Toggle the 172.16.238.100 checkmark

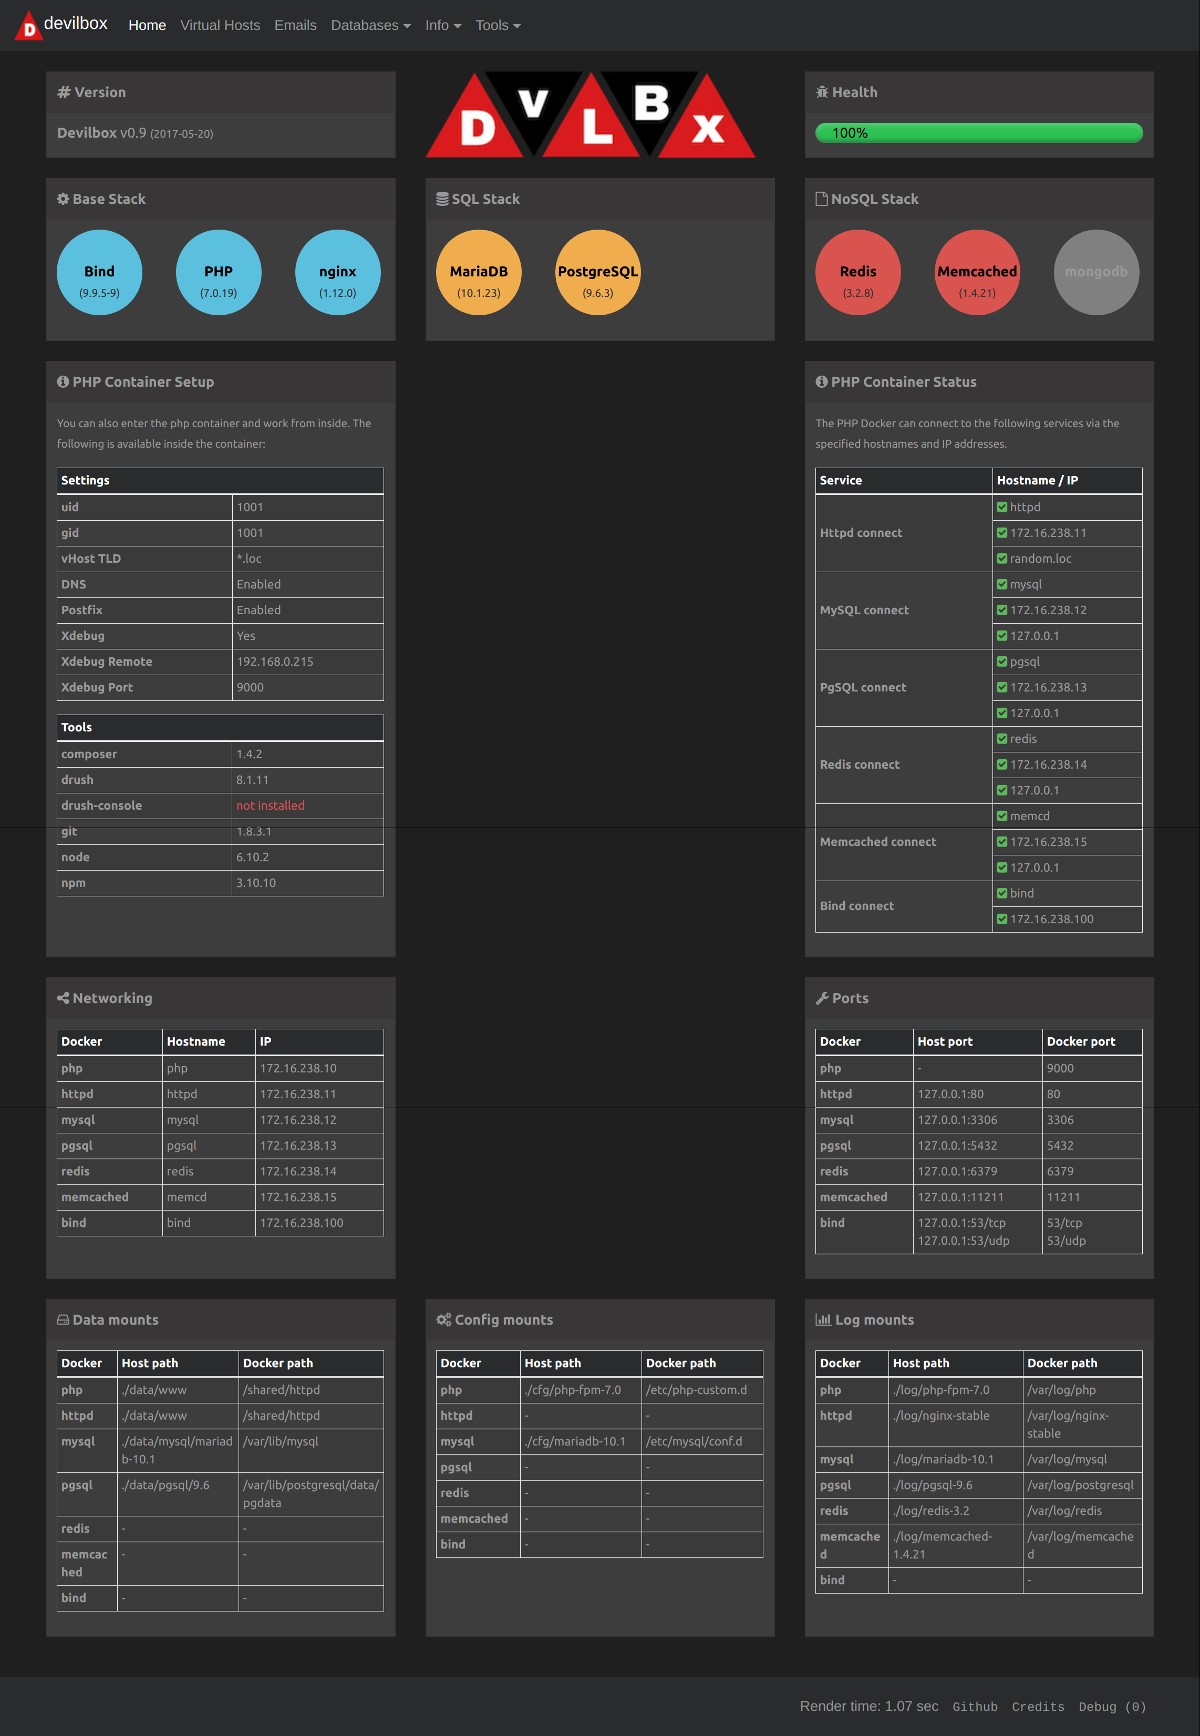tap(1002, 919)
